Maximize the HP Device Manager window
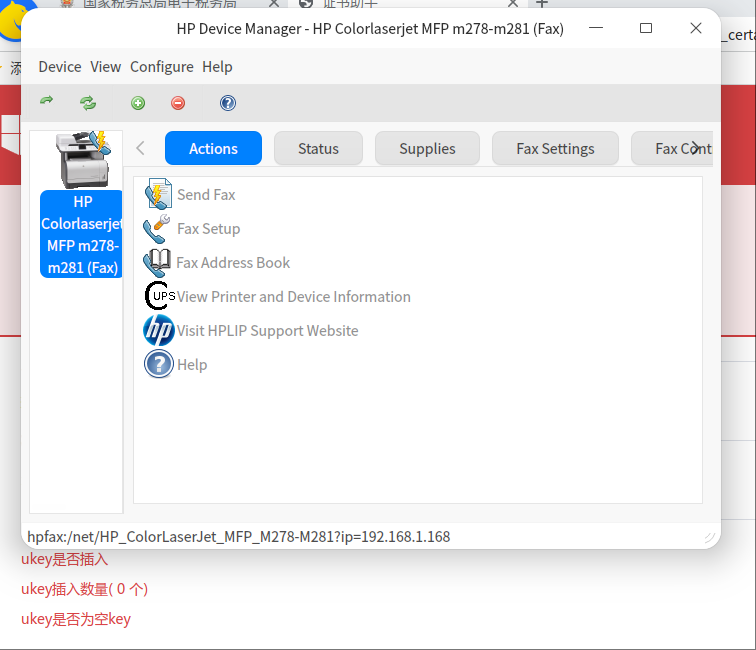 [x=646, y=28]
